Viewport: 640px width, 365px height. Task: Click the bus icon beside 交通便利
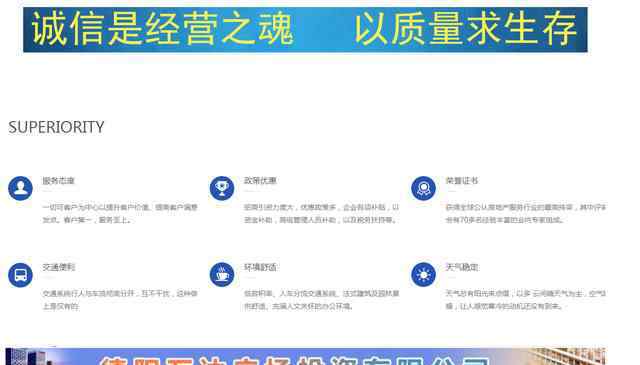20,275
